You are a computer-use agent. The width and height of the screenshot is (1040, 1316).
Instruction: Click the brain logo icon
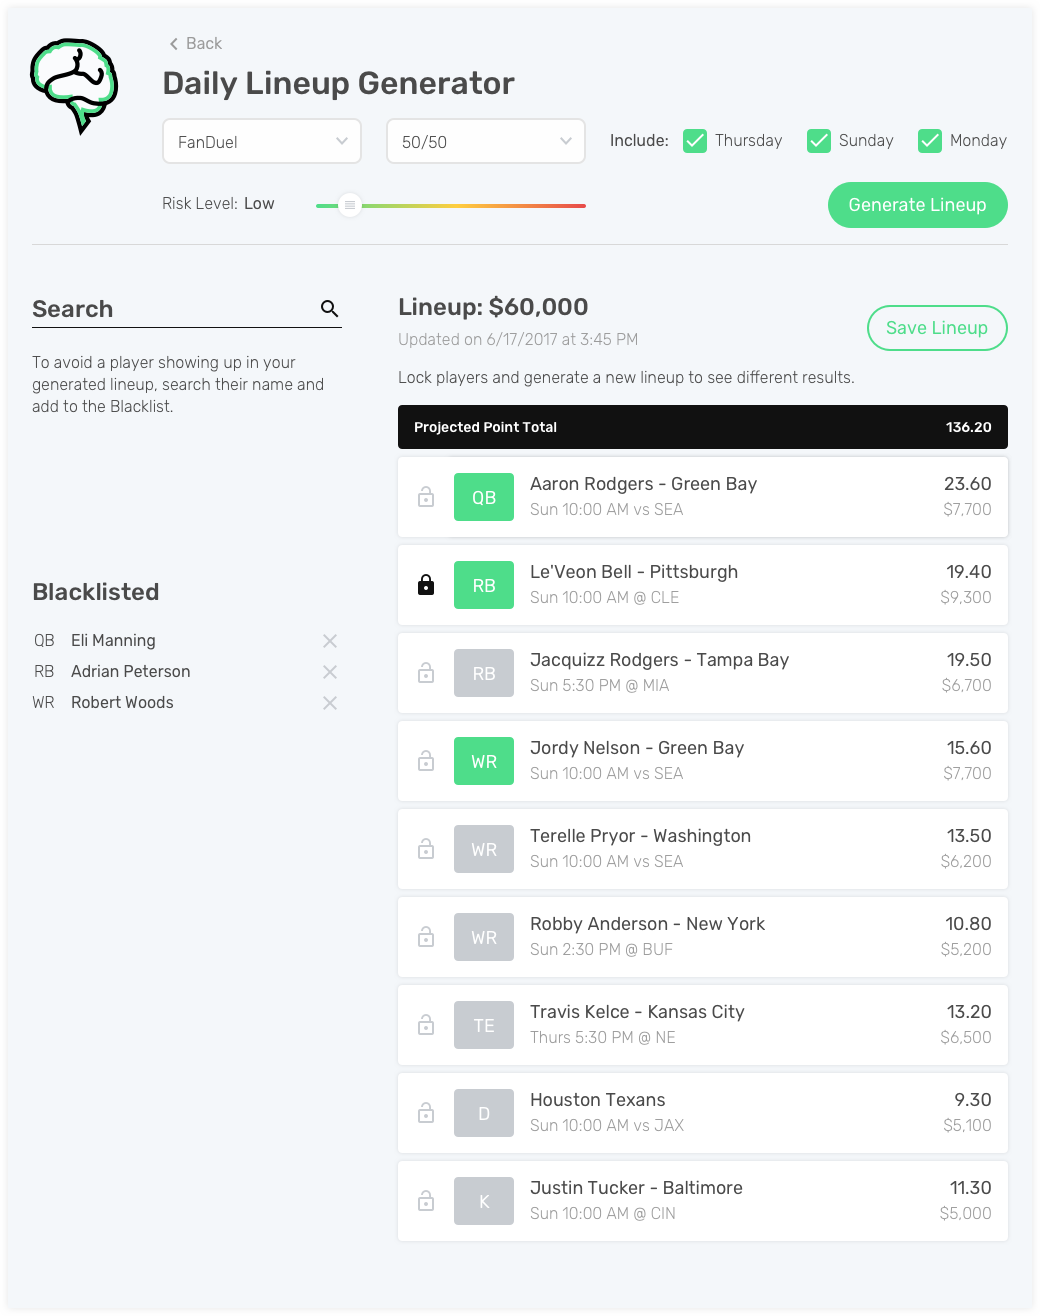[75, 85]
